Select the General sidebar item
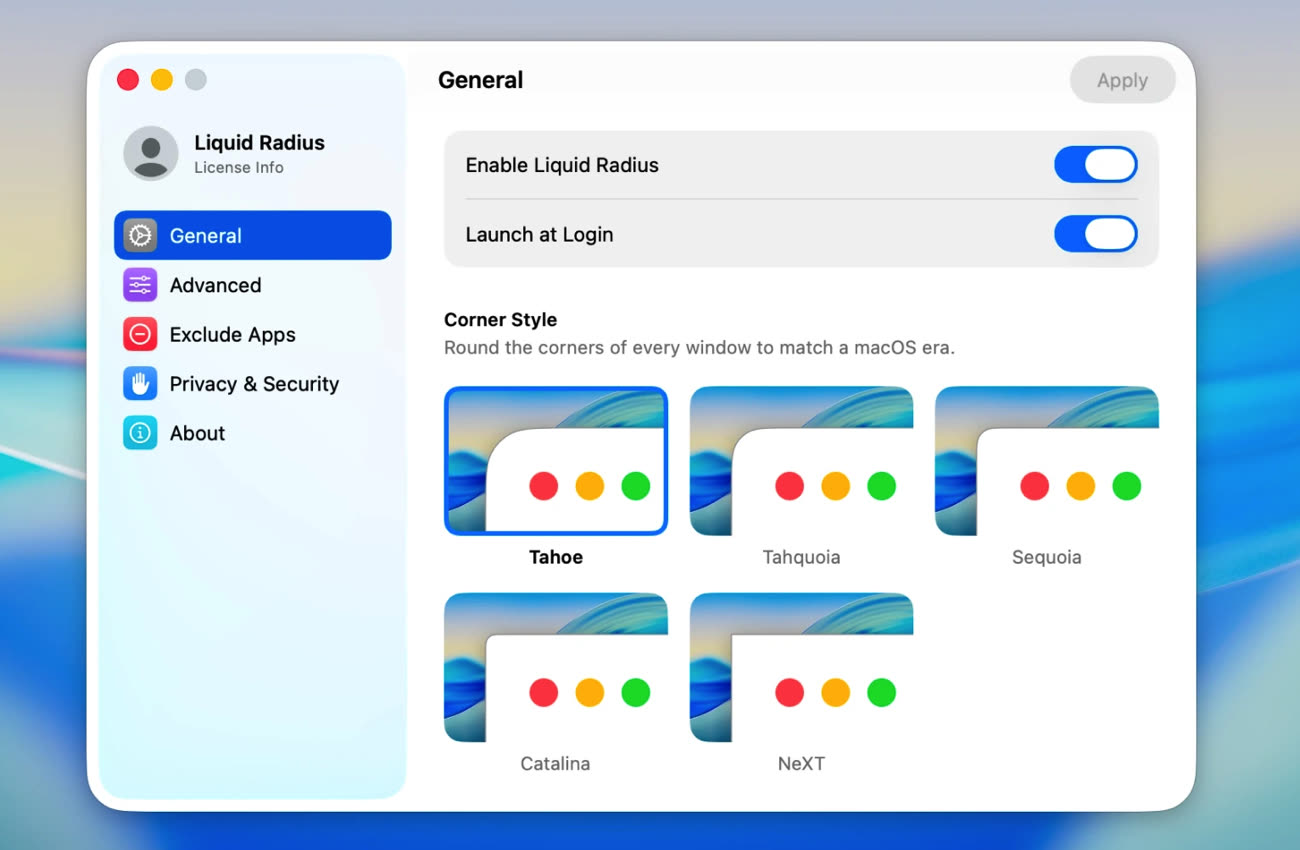 [x=253, y=235]
